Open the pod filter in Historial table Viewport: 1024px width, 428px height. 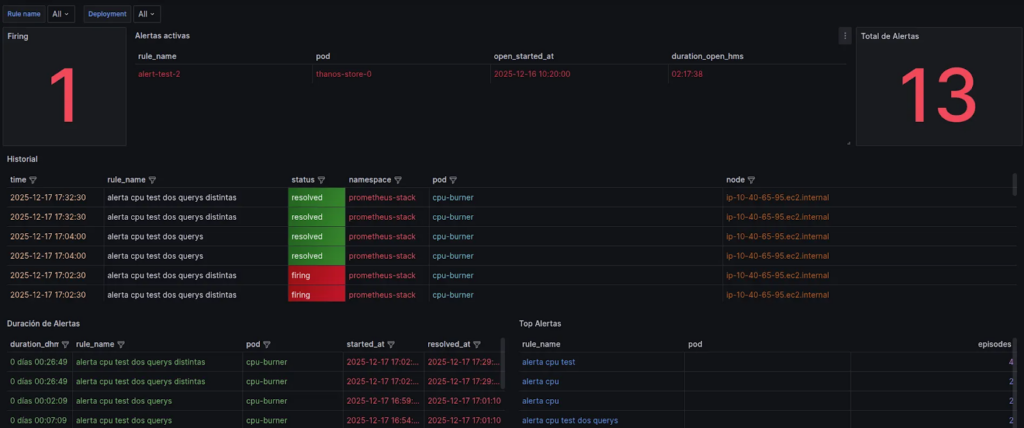[453, 180]
